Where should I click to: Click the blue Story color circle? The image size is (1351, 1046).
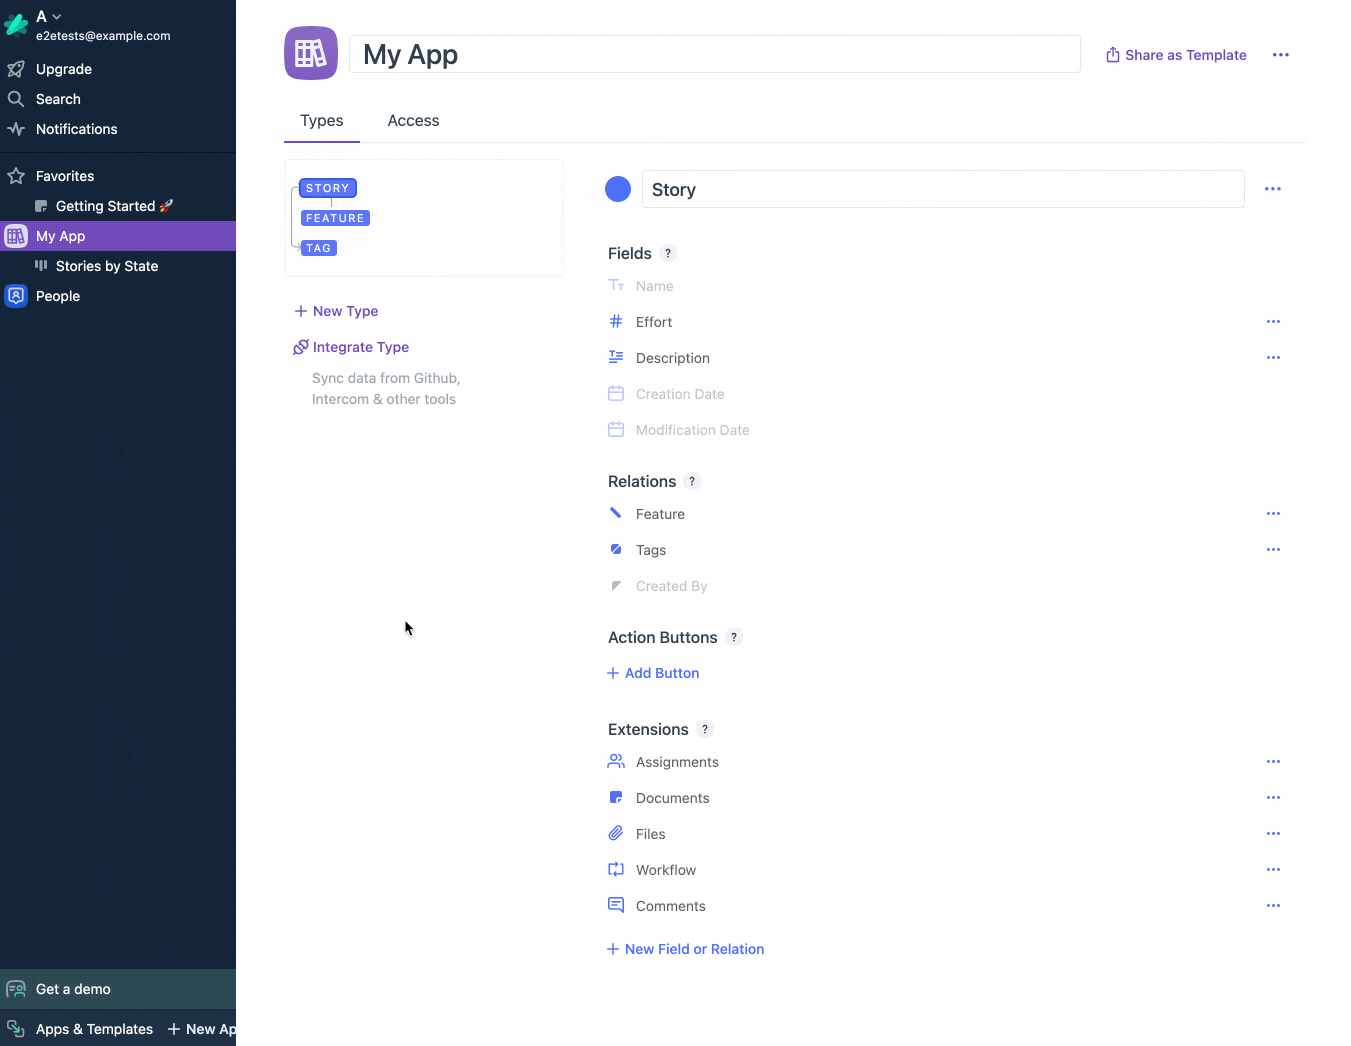pos(618,189)
